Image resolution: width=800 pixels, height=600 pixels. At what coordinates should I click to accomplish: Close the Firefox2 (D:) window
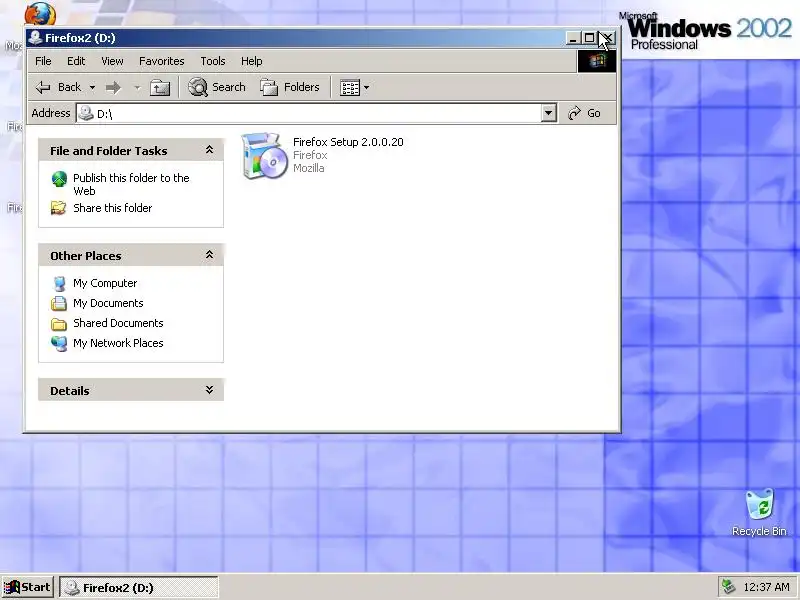(608, 38)
